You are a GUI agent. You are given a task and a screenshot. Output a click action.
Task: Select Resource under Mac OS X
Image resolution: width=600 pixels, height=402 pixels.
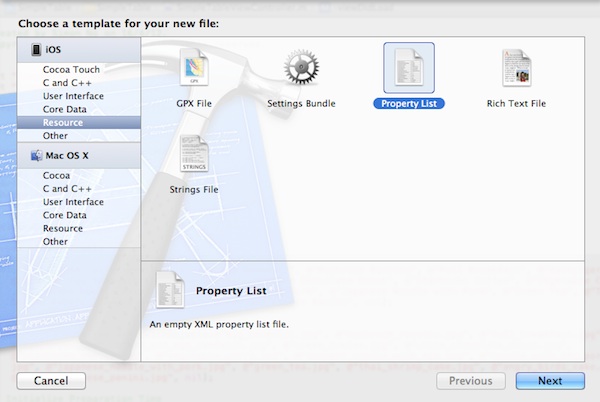(62, 228)
